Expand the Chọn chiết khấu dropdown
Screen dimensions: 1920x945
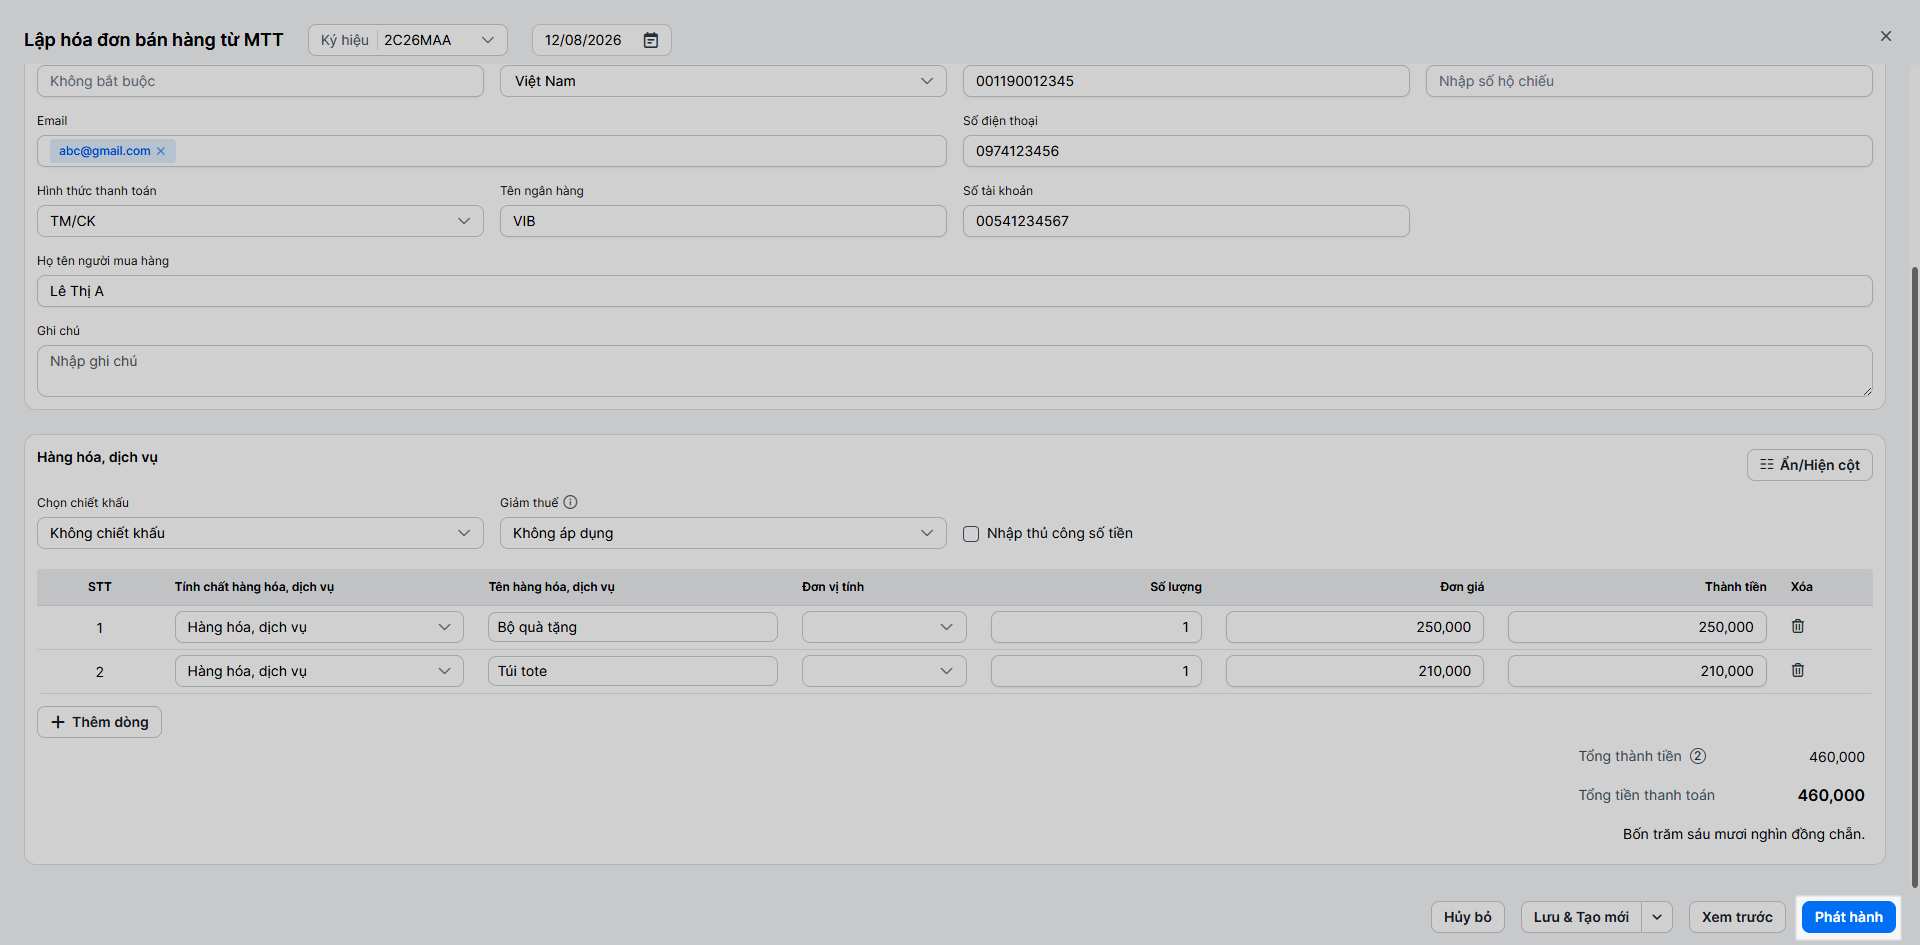[x=260, y=533]
